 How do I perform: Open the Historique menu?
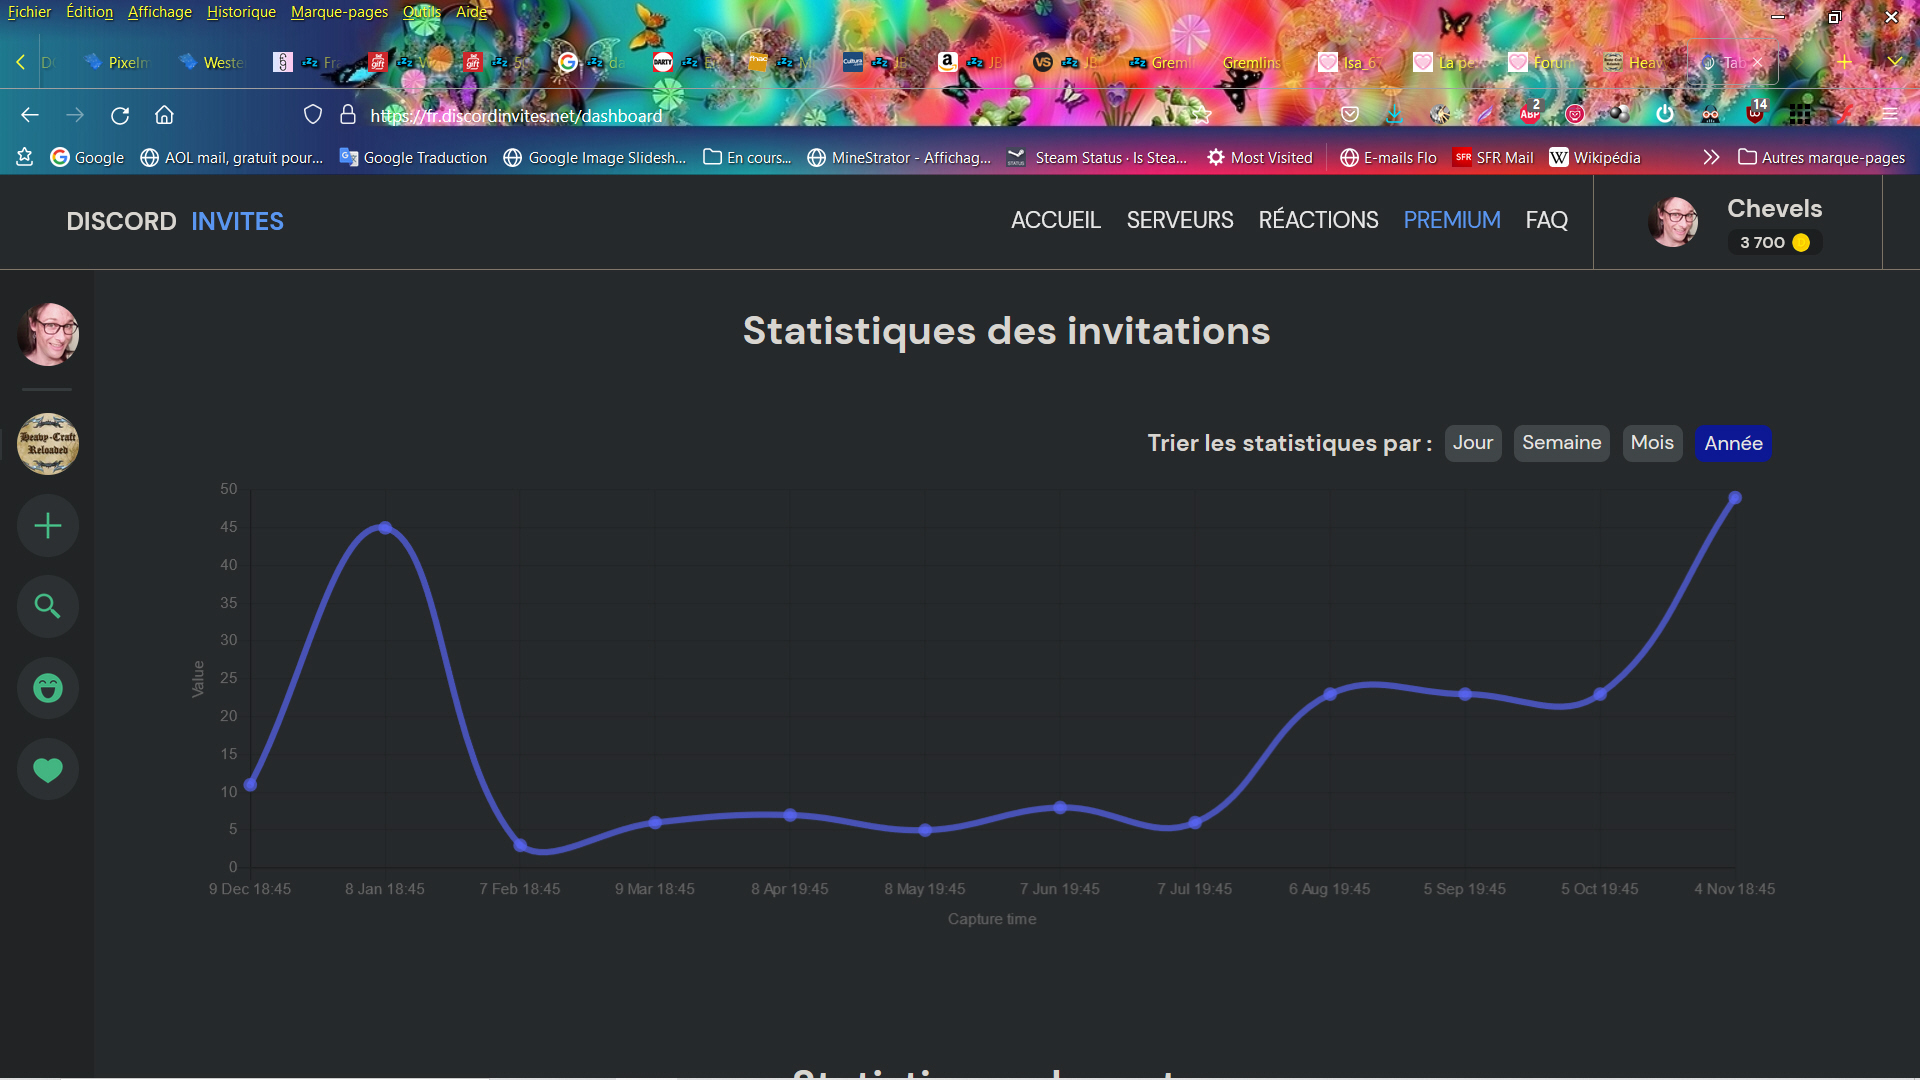point(241,12)
